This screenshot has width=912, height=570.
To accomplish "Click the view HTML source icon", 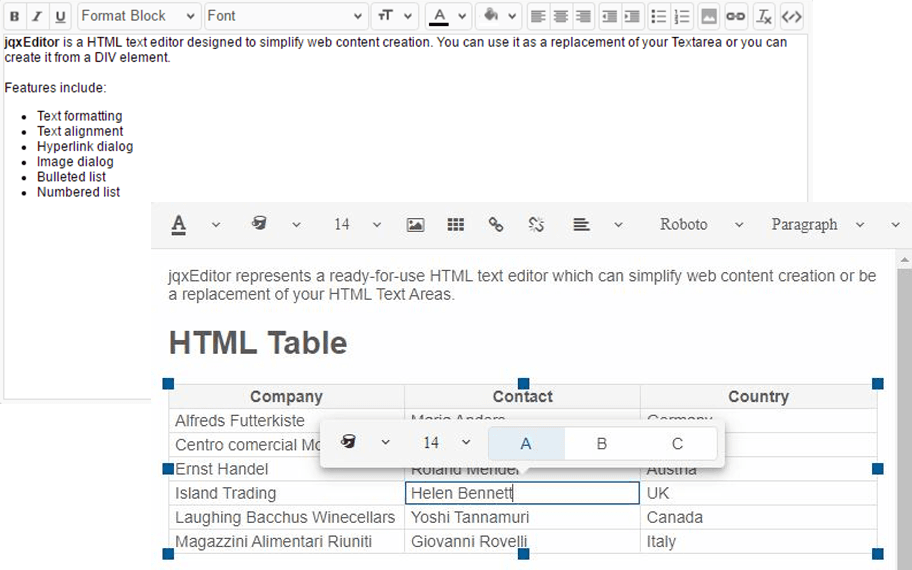I will point(792,16).
